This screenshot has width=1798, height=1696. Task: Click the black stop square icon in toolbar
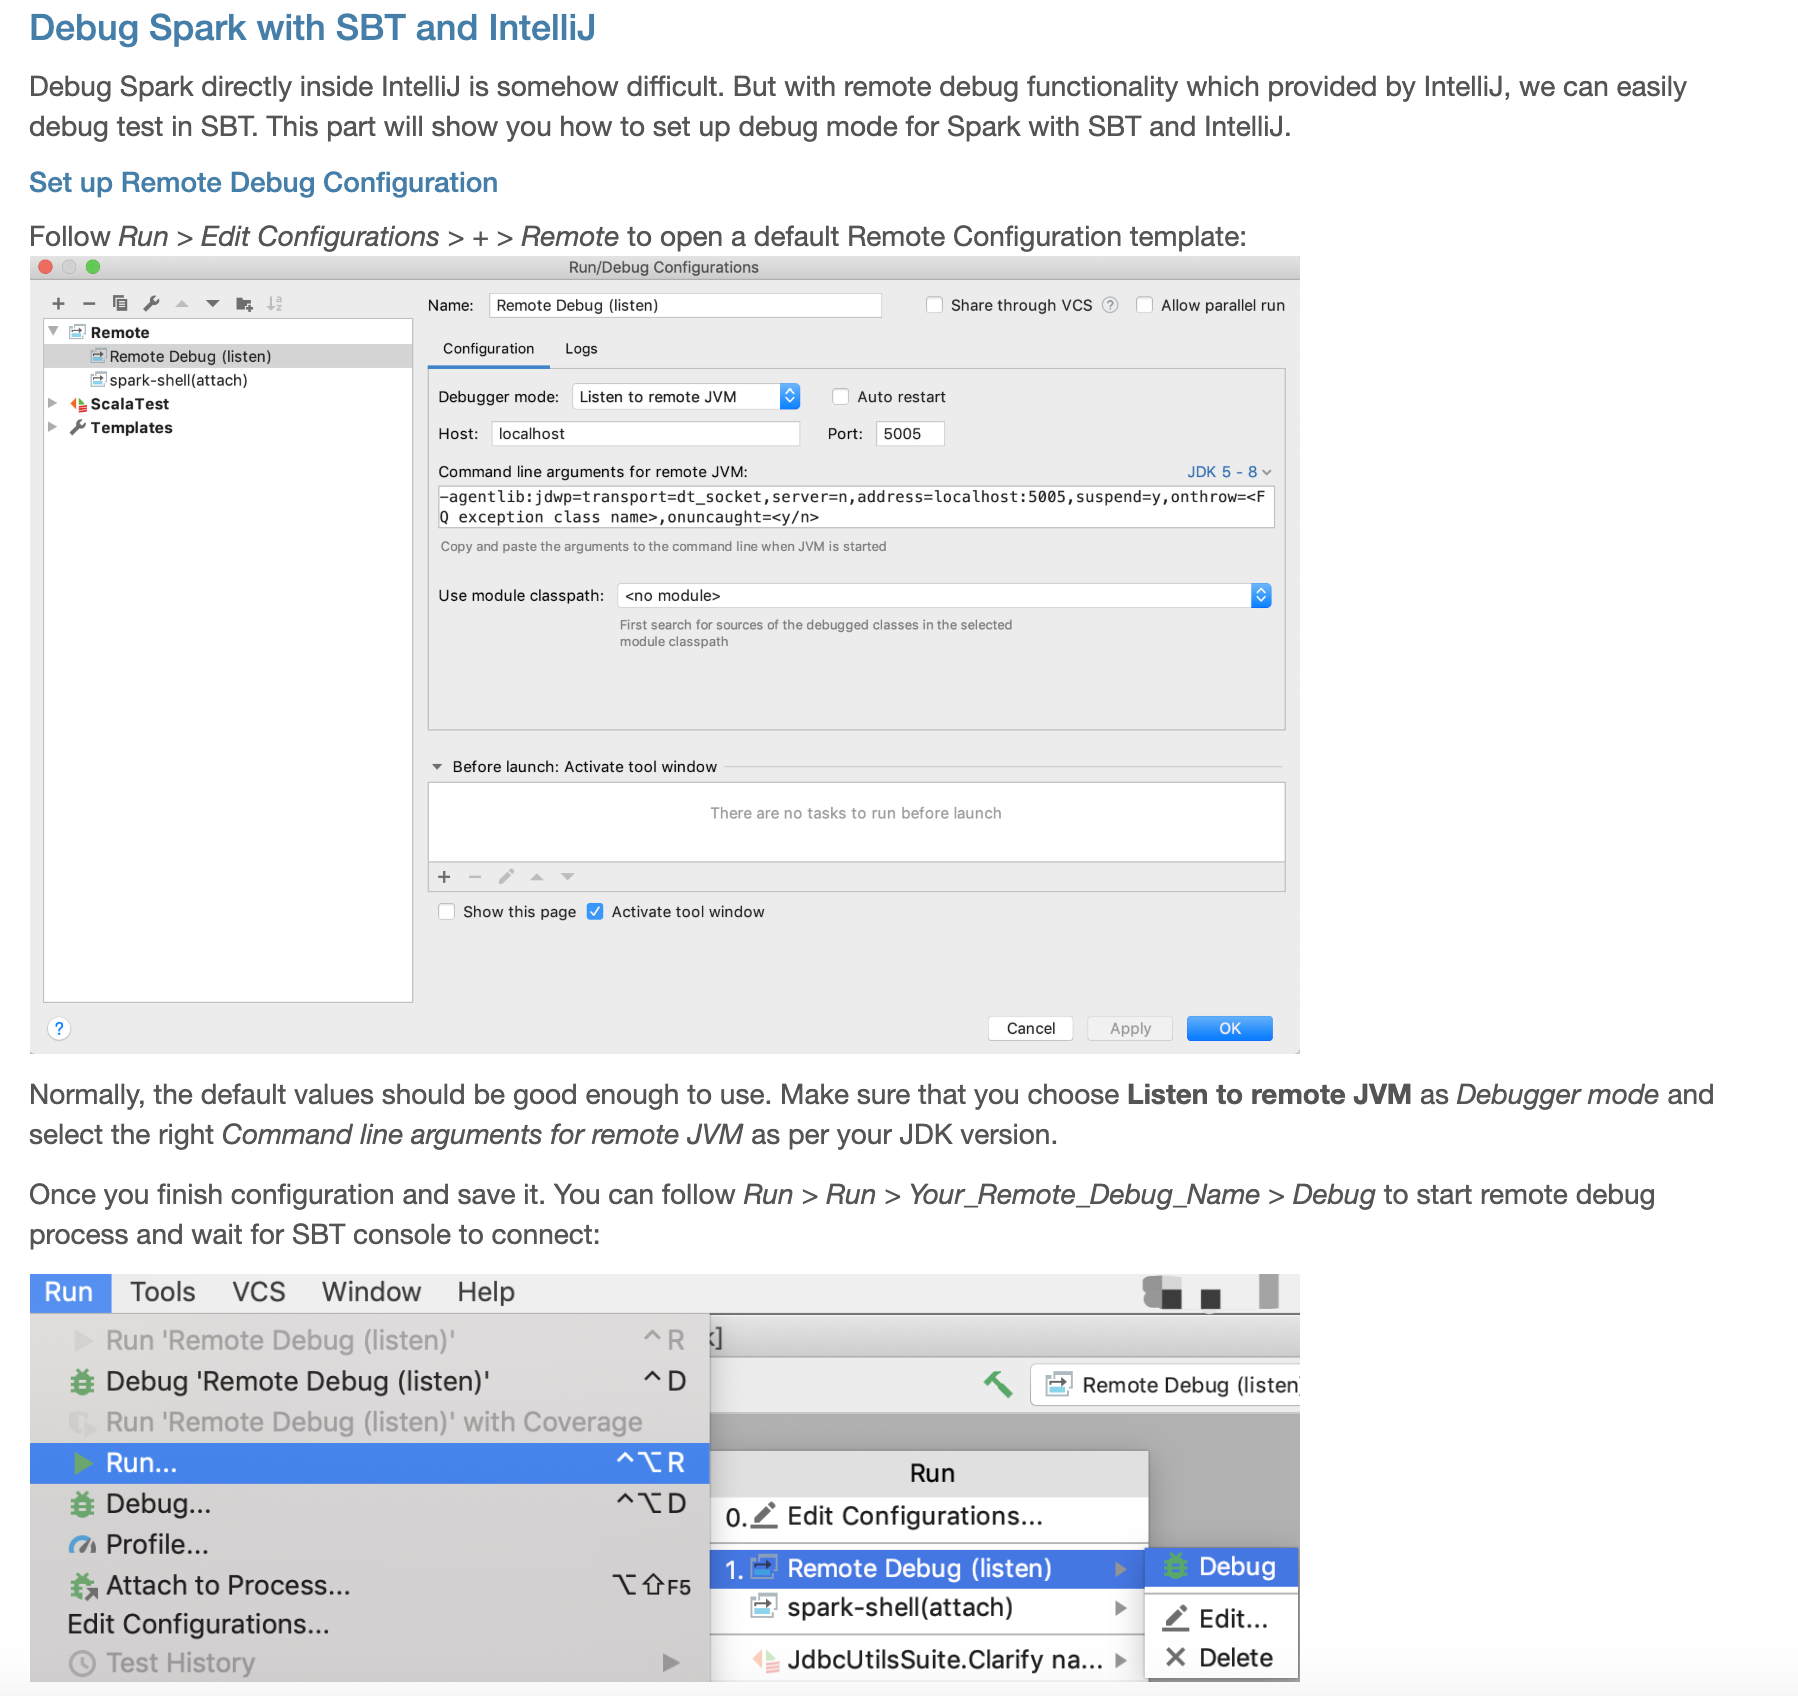click(1210, 1298)
